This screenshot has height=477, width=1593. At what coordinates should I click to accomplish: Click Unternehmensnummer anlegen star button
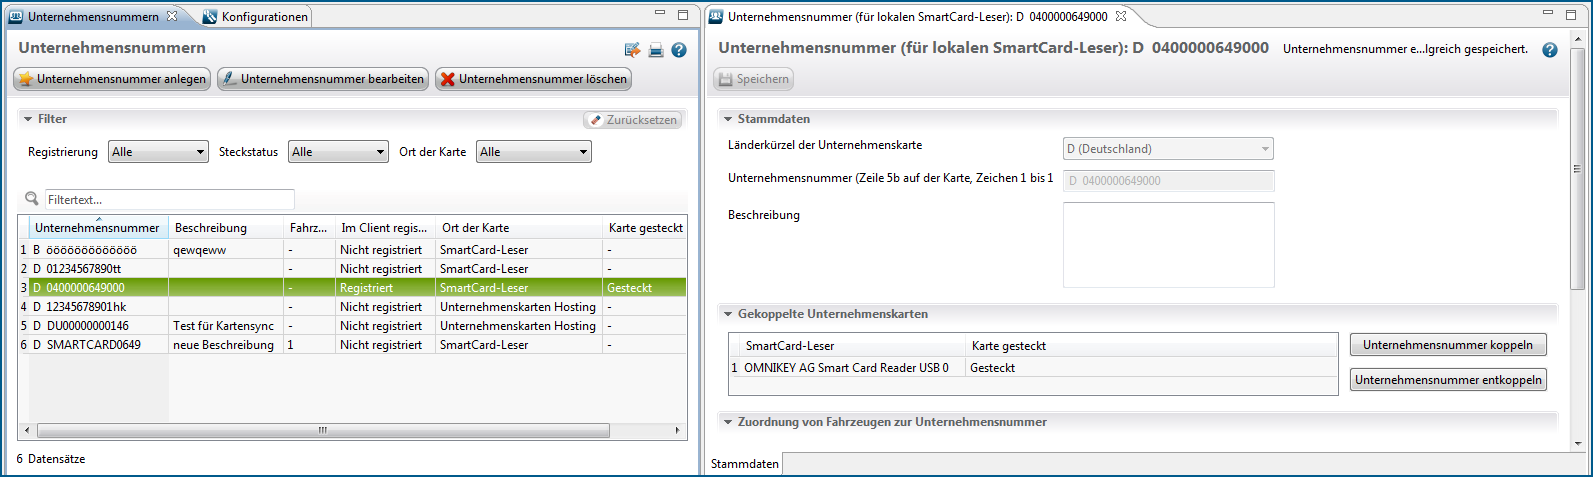pyautogui.click(x=112, y=79)
